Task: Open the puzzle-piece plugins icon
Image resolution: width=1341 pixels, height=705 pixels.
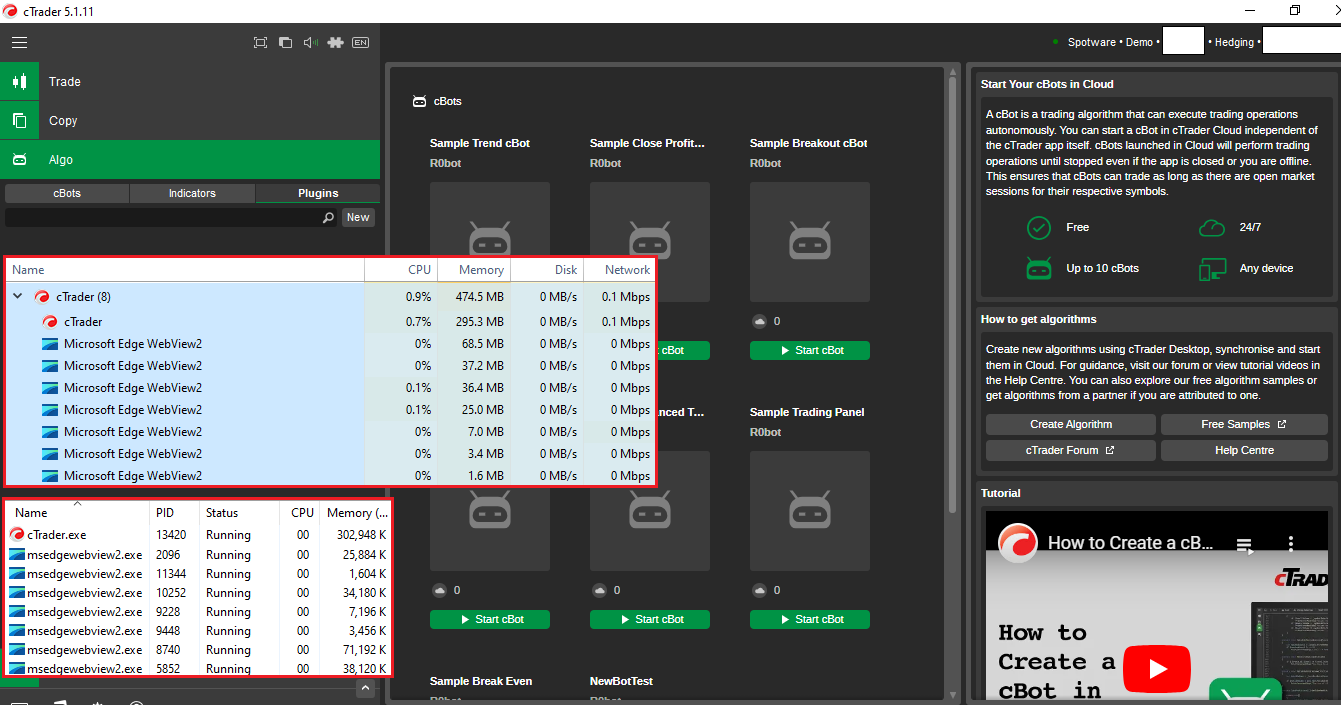Action: (x=336, y=42)
